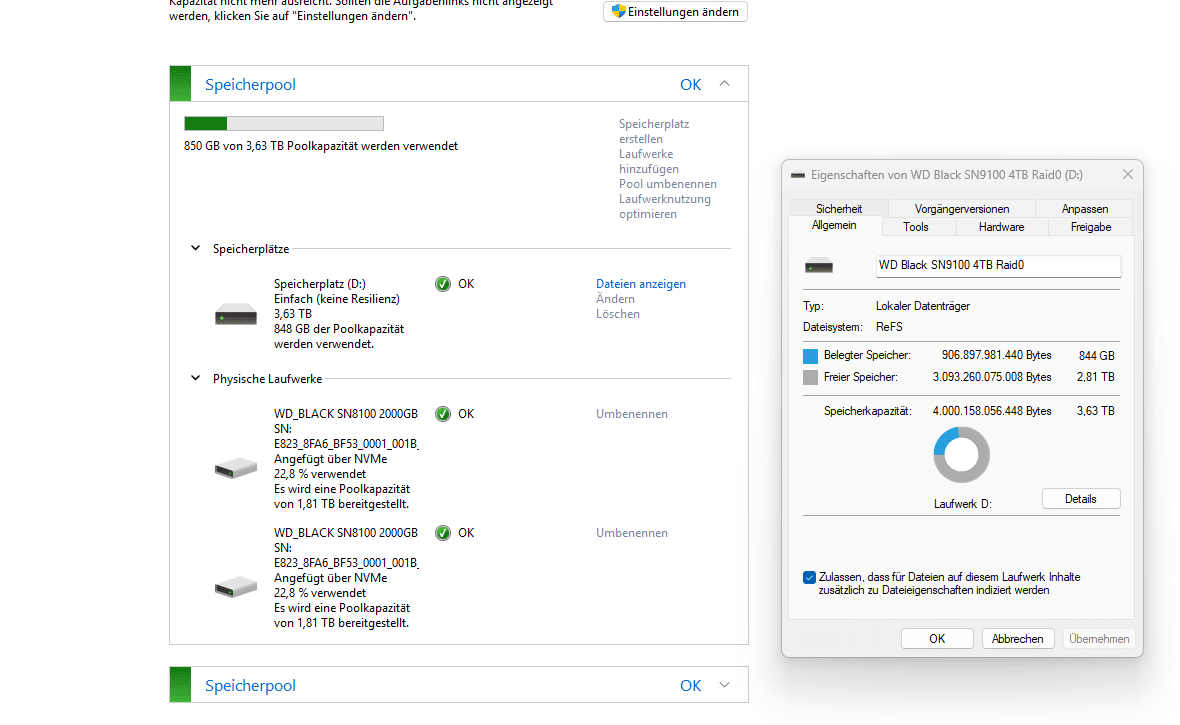This screenshot has width=1180, height=725.
Task: Click the "Lokaler Datenträger" type value
Action: 923,306
